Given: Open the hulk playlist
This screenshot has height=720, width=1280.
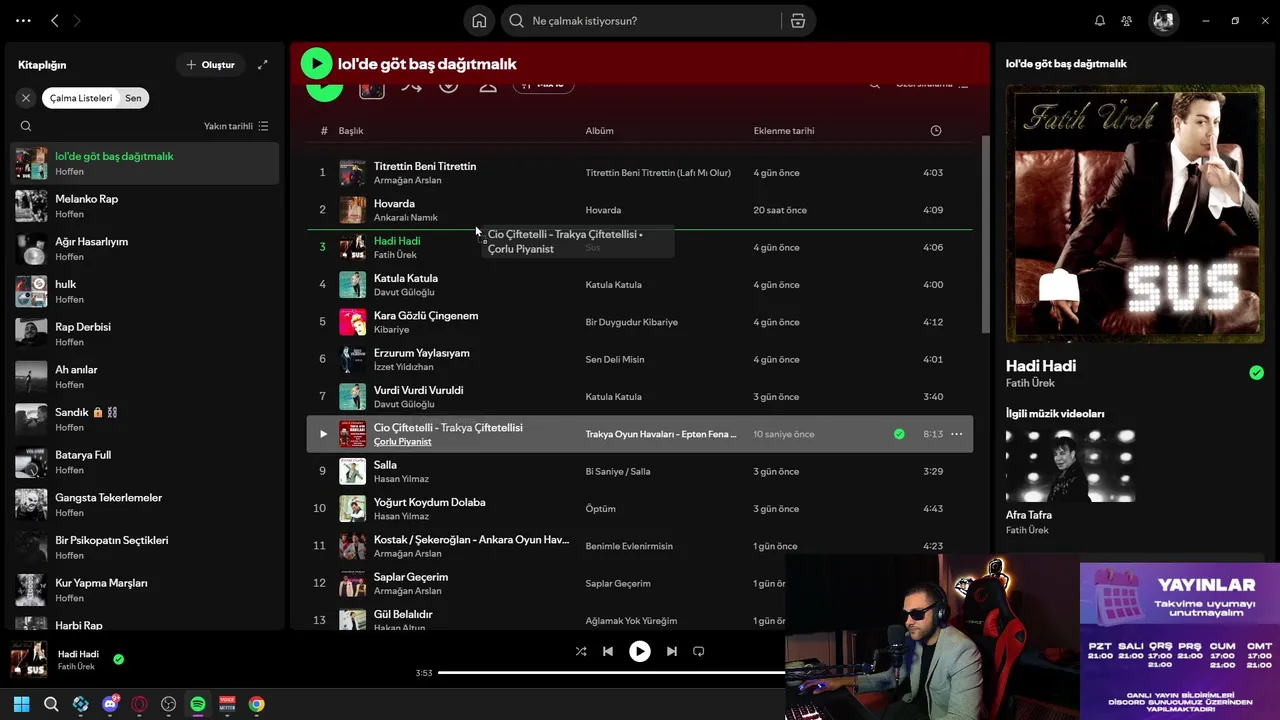Looking at the screenshot, I should click(145, 292).
